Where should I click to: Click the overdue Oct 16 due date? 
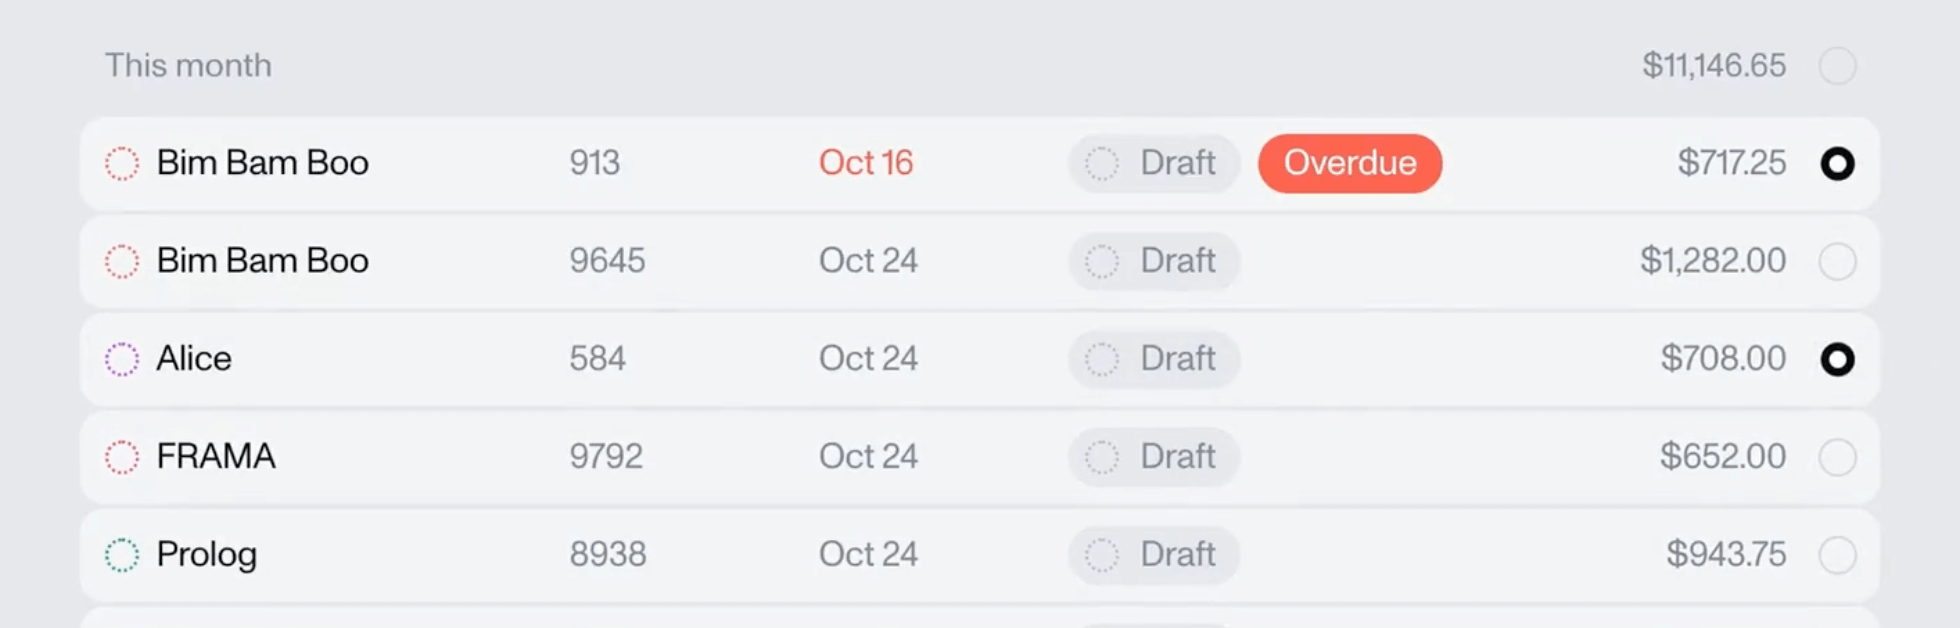point(866,163)
